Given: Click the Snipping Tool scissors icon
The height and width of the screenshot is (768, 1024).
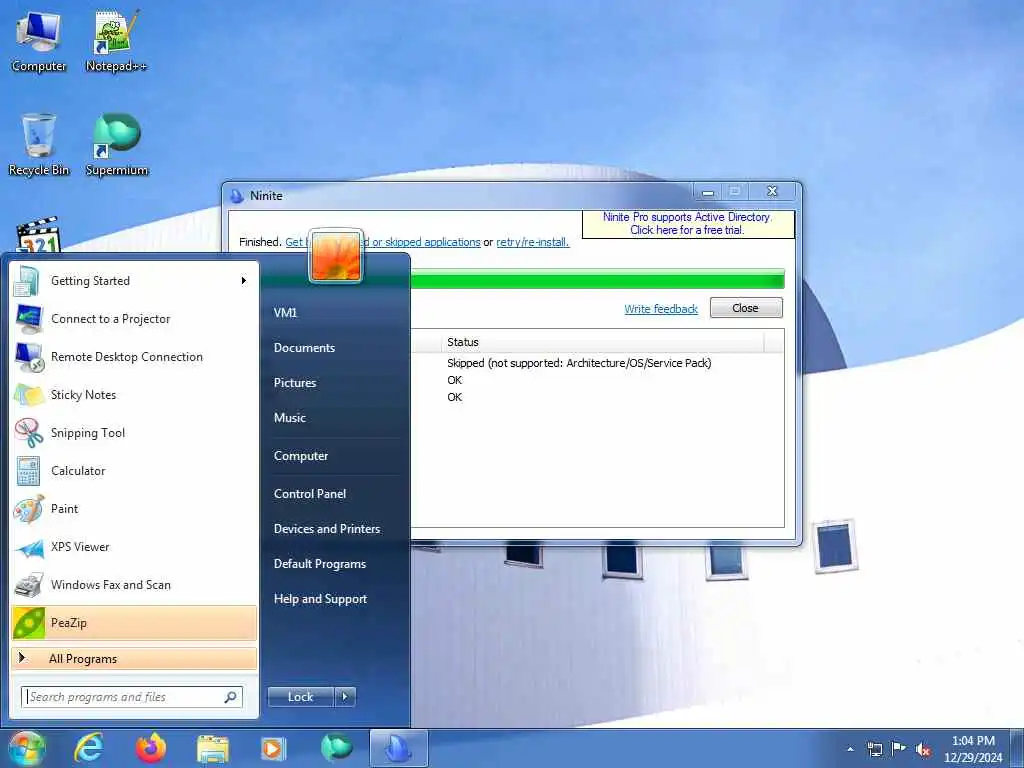Looking at the screenshot, I should pyautogui.click(x=29, y=433).
